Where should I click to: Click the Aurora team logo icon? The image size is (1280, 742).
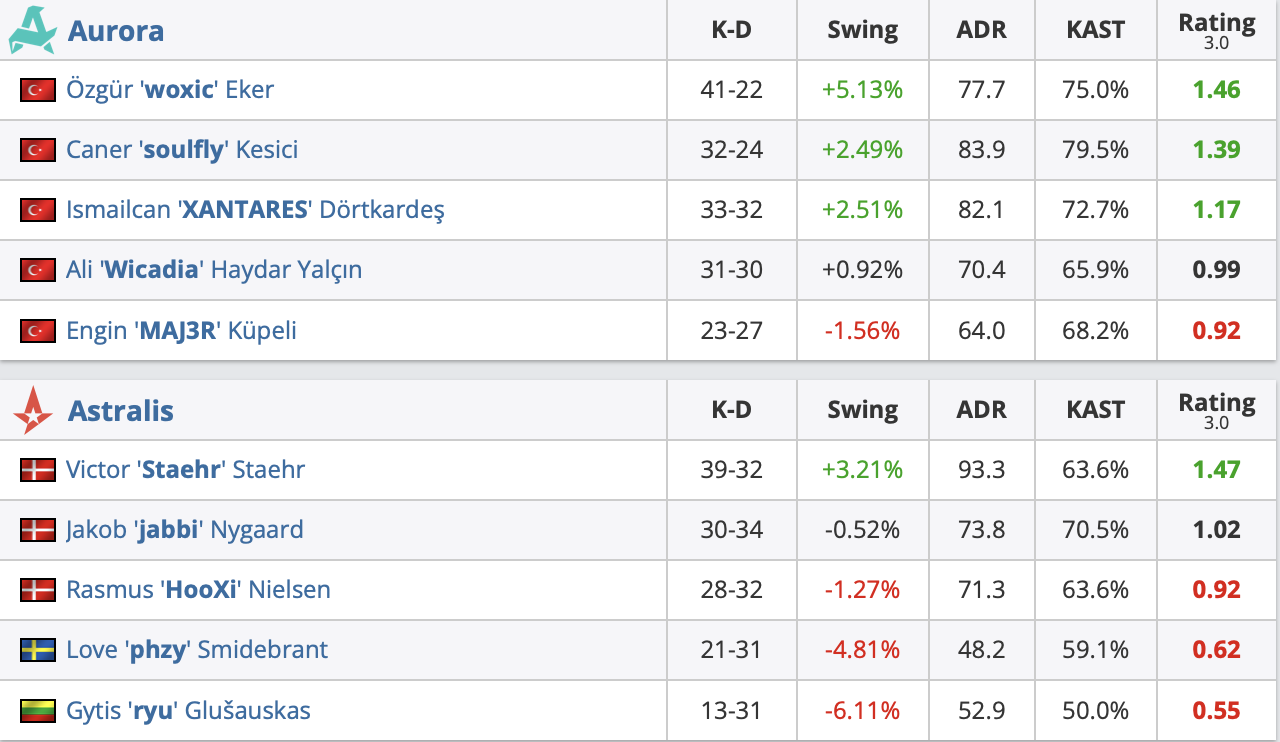coord(32,30)
